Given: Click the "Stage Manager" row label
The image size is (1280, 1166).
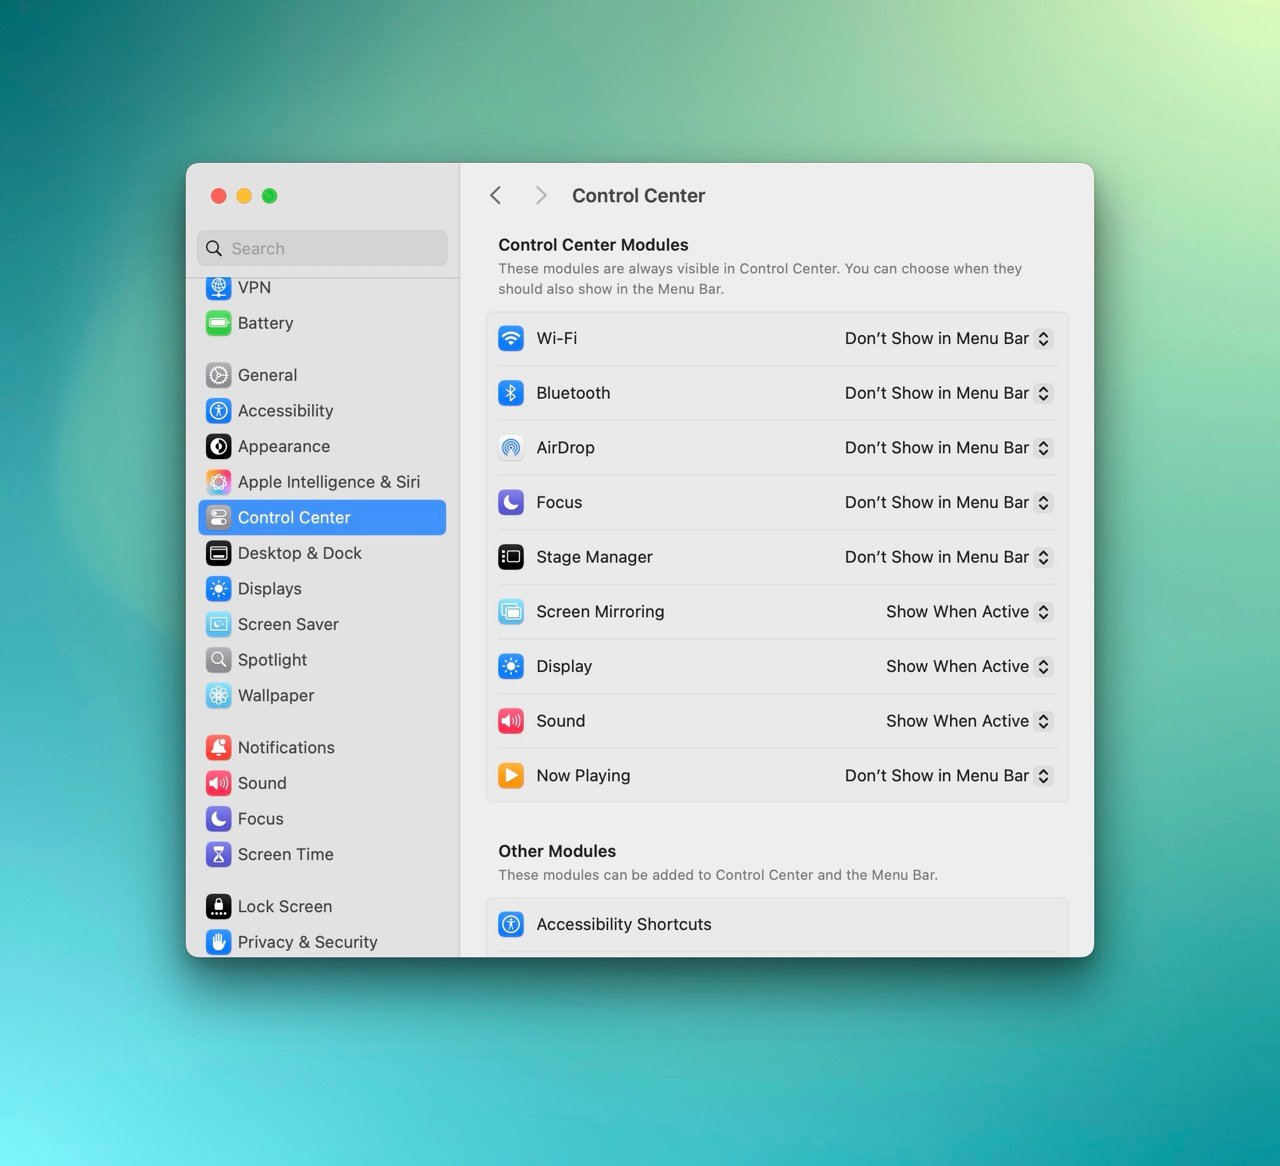Looking at the screenshot, I should (594, 557).
